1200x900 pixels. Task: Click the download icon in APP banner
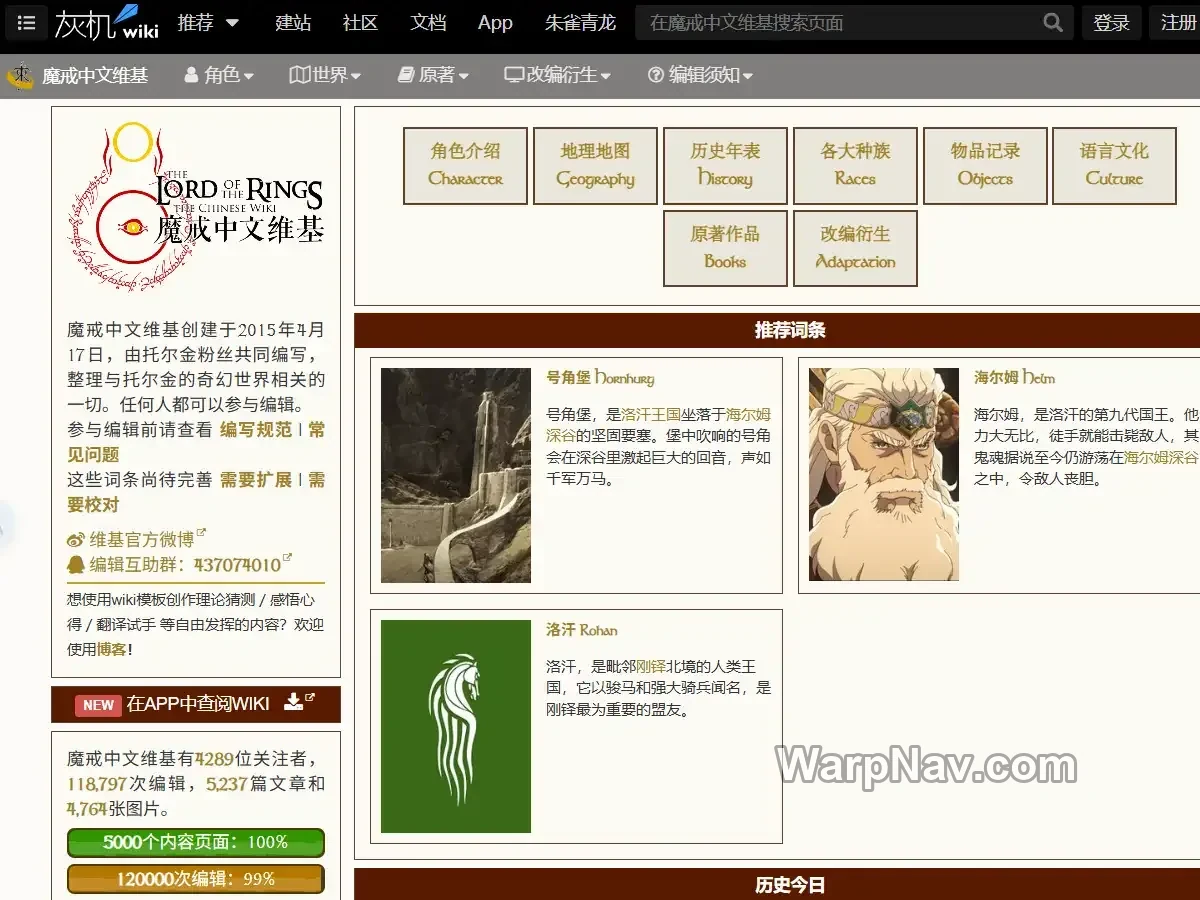[293, 701]
